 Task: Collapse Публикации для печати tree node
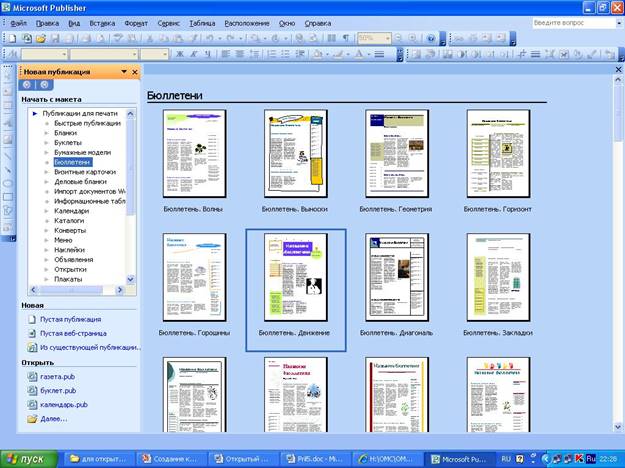[35, 114]
